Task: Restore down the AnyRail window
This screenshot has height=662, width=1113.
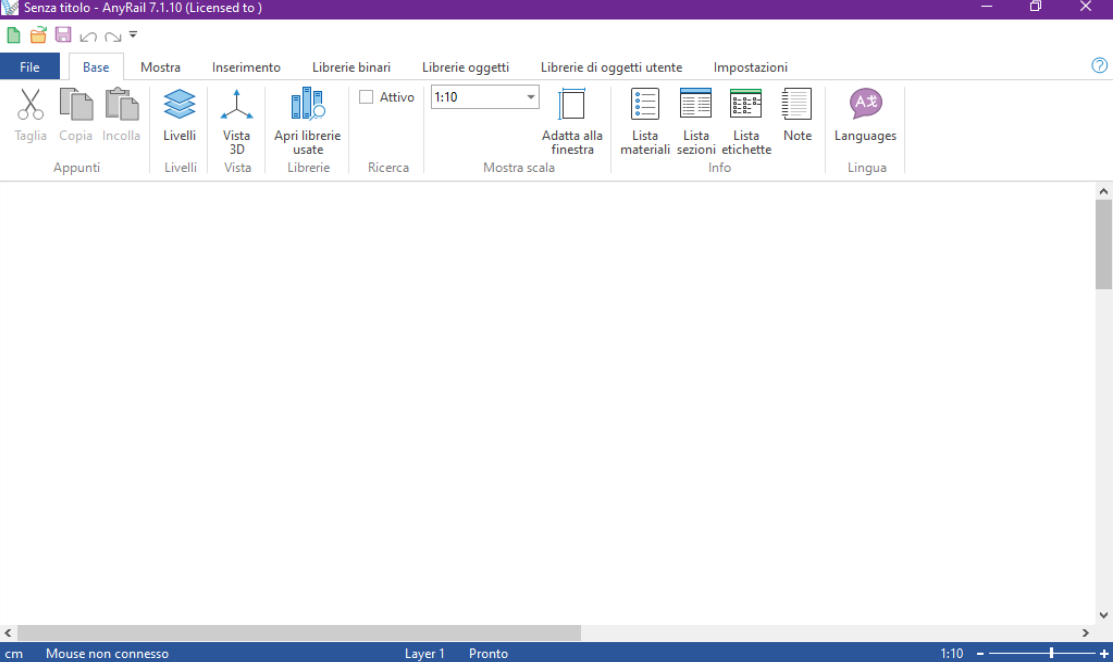Action: click(1036, 7)
